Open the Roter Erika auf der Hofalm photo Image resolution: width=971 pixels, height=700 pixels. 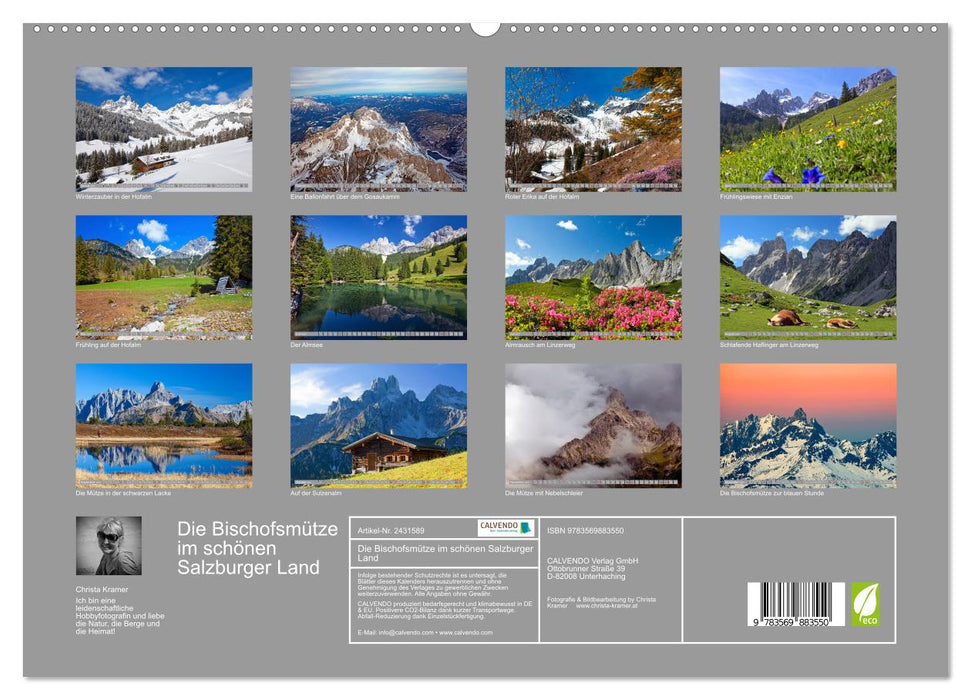tap(593, 129)
